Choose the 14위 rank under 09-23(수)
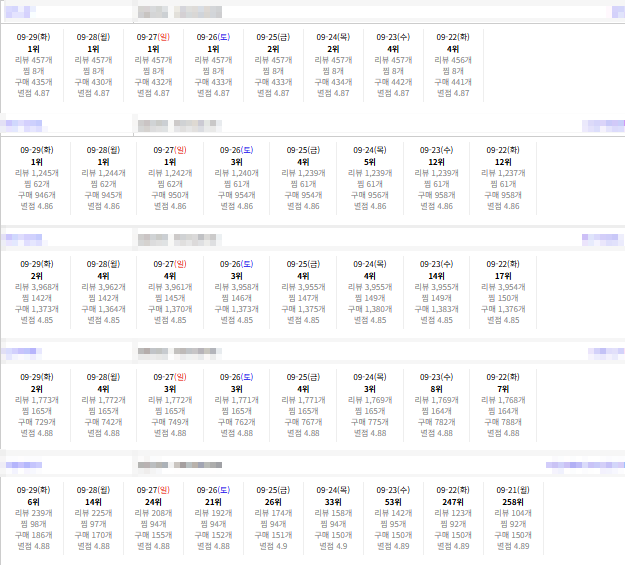This screenshot has width=625, height=565. [x=436, y=276]
